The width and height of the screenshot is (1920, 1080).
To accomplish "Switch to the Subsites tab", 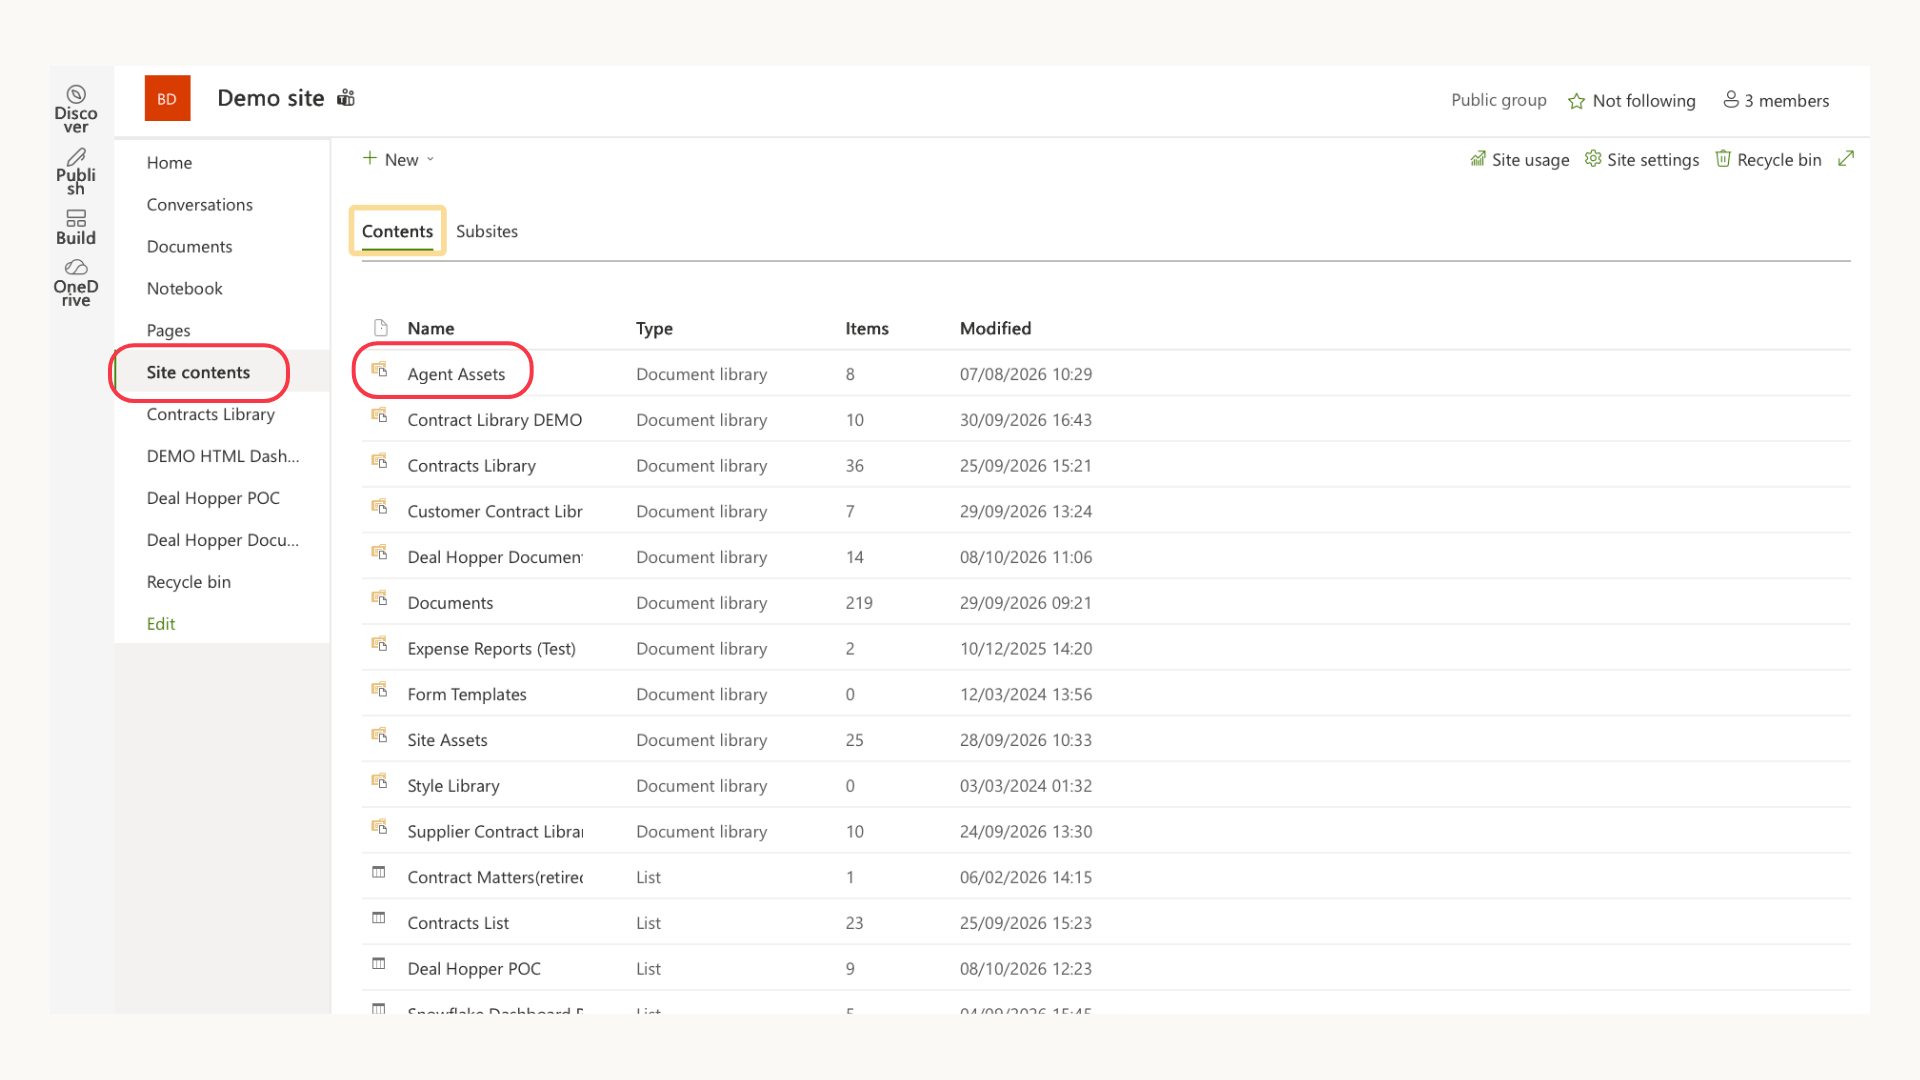I will pos(487,231).
